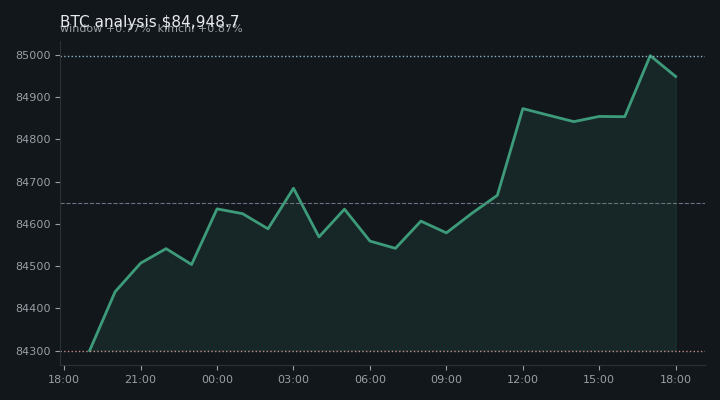Select the 84400 price axis label
Image resolution: width=720 pixels, height=400 pixels.
(33, 309)
